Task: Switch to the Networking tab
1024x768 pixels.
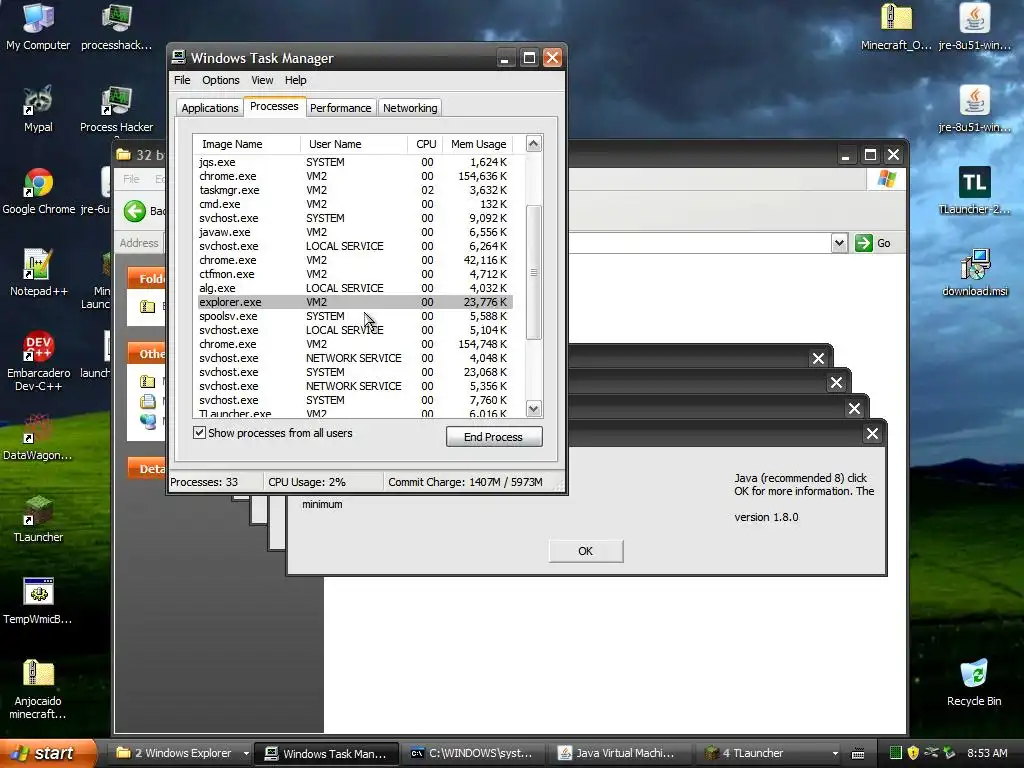Action: tap(410, 108)
